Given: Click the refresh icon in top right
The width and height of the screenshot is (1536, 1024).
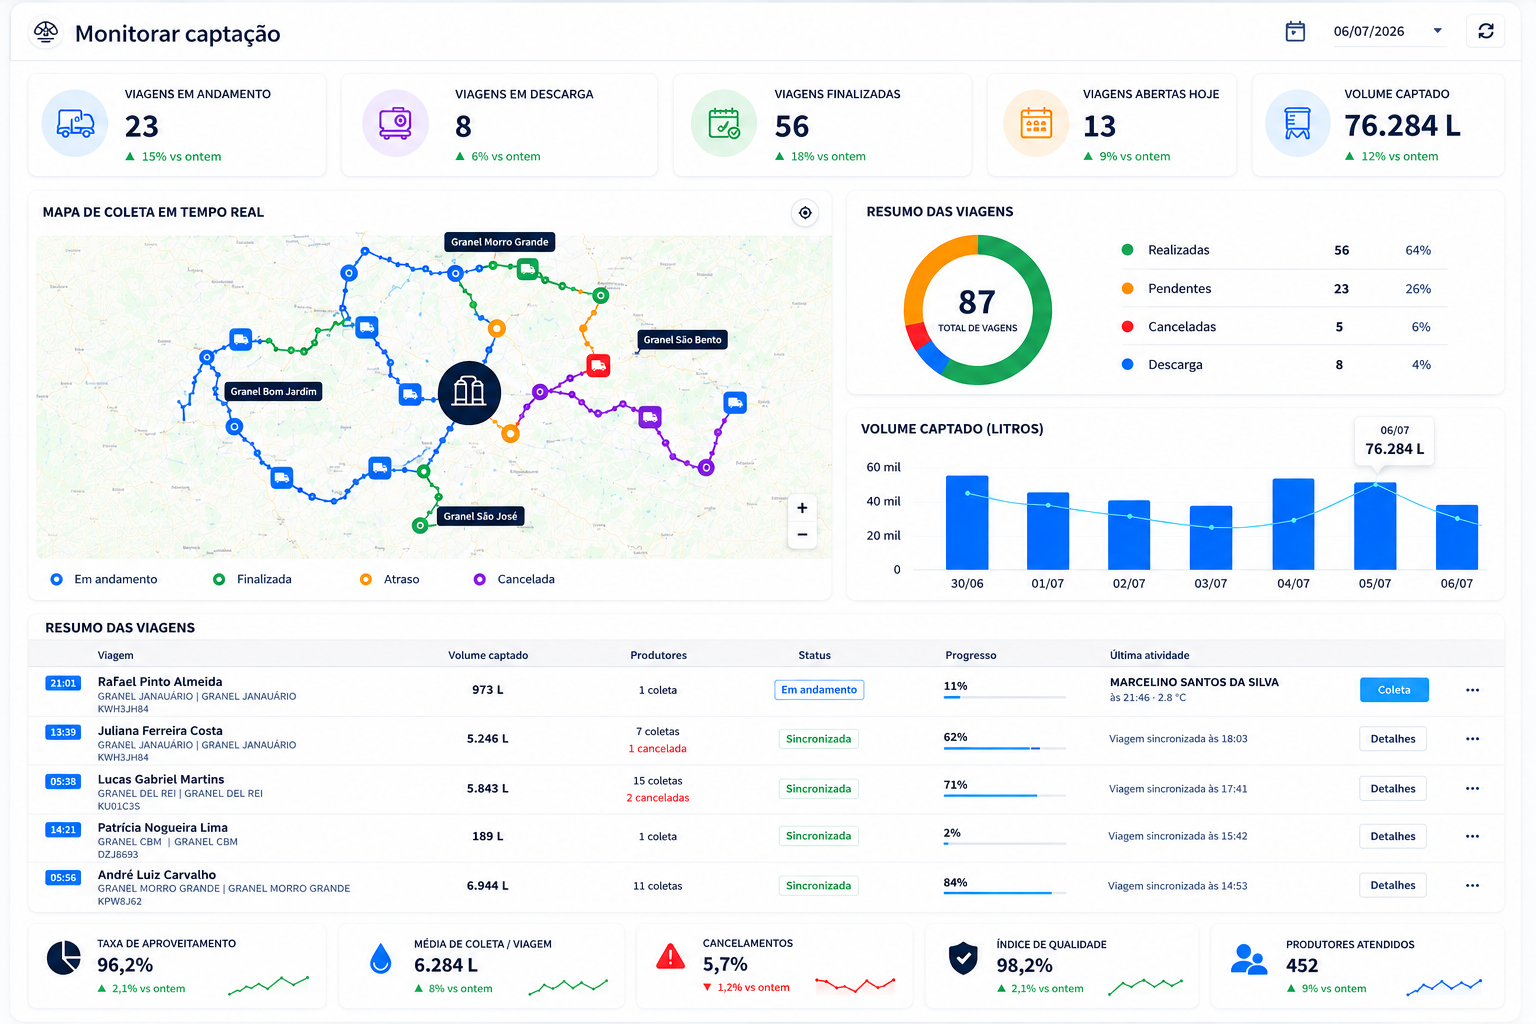Looking at the screenshot, I should pos(1486,31).
